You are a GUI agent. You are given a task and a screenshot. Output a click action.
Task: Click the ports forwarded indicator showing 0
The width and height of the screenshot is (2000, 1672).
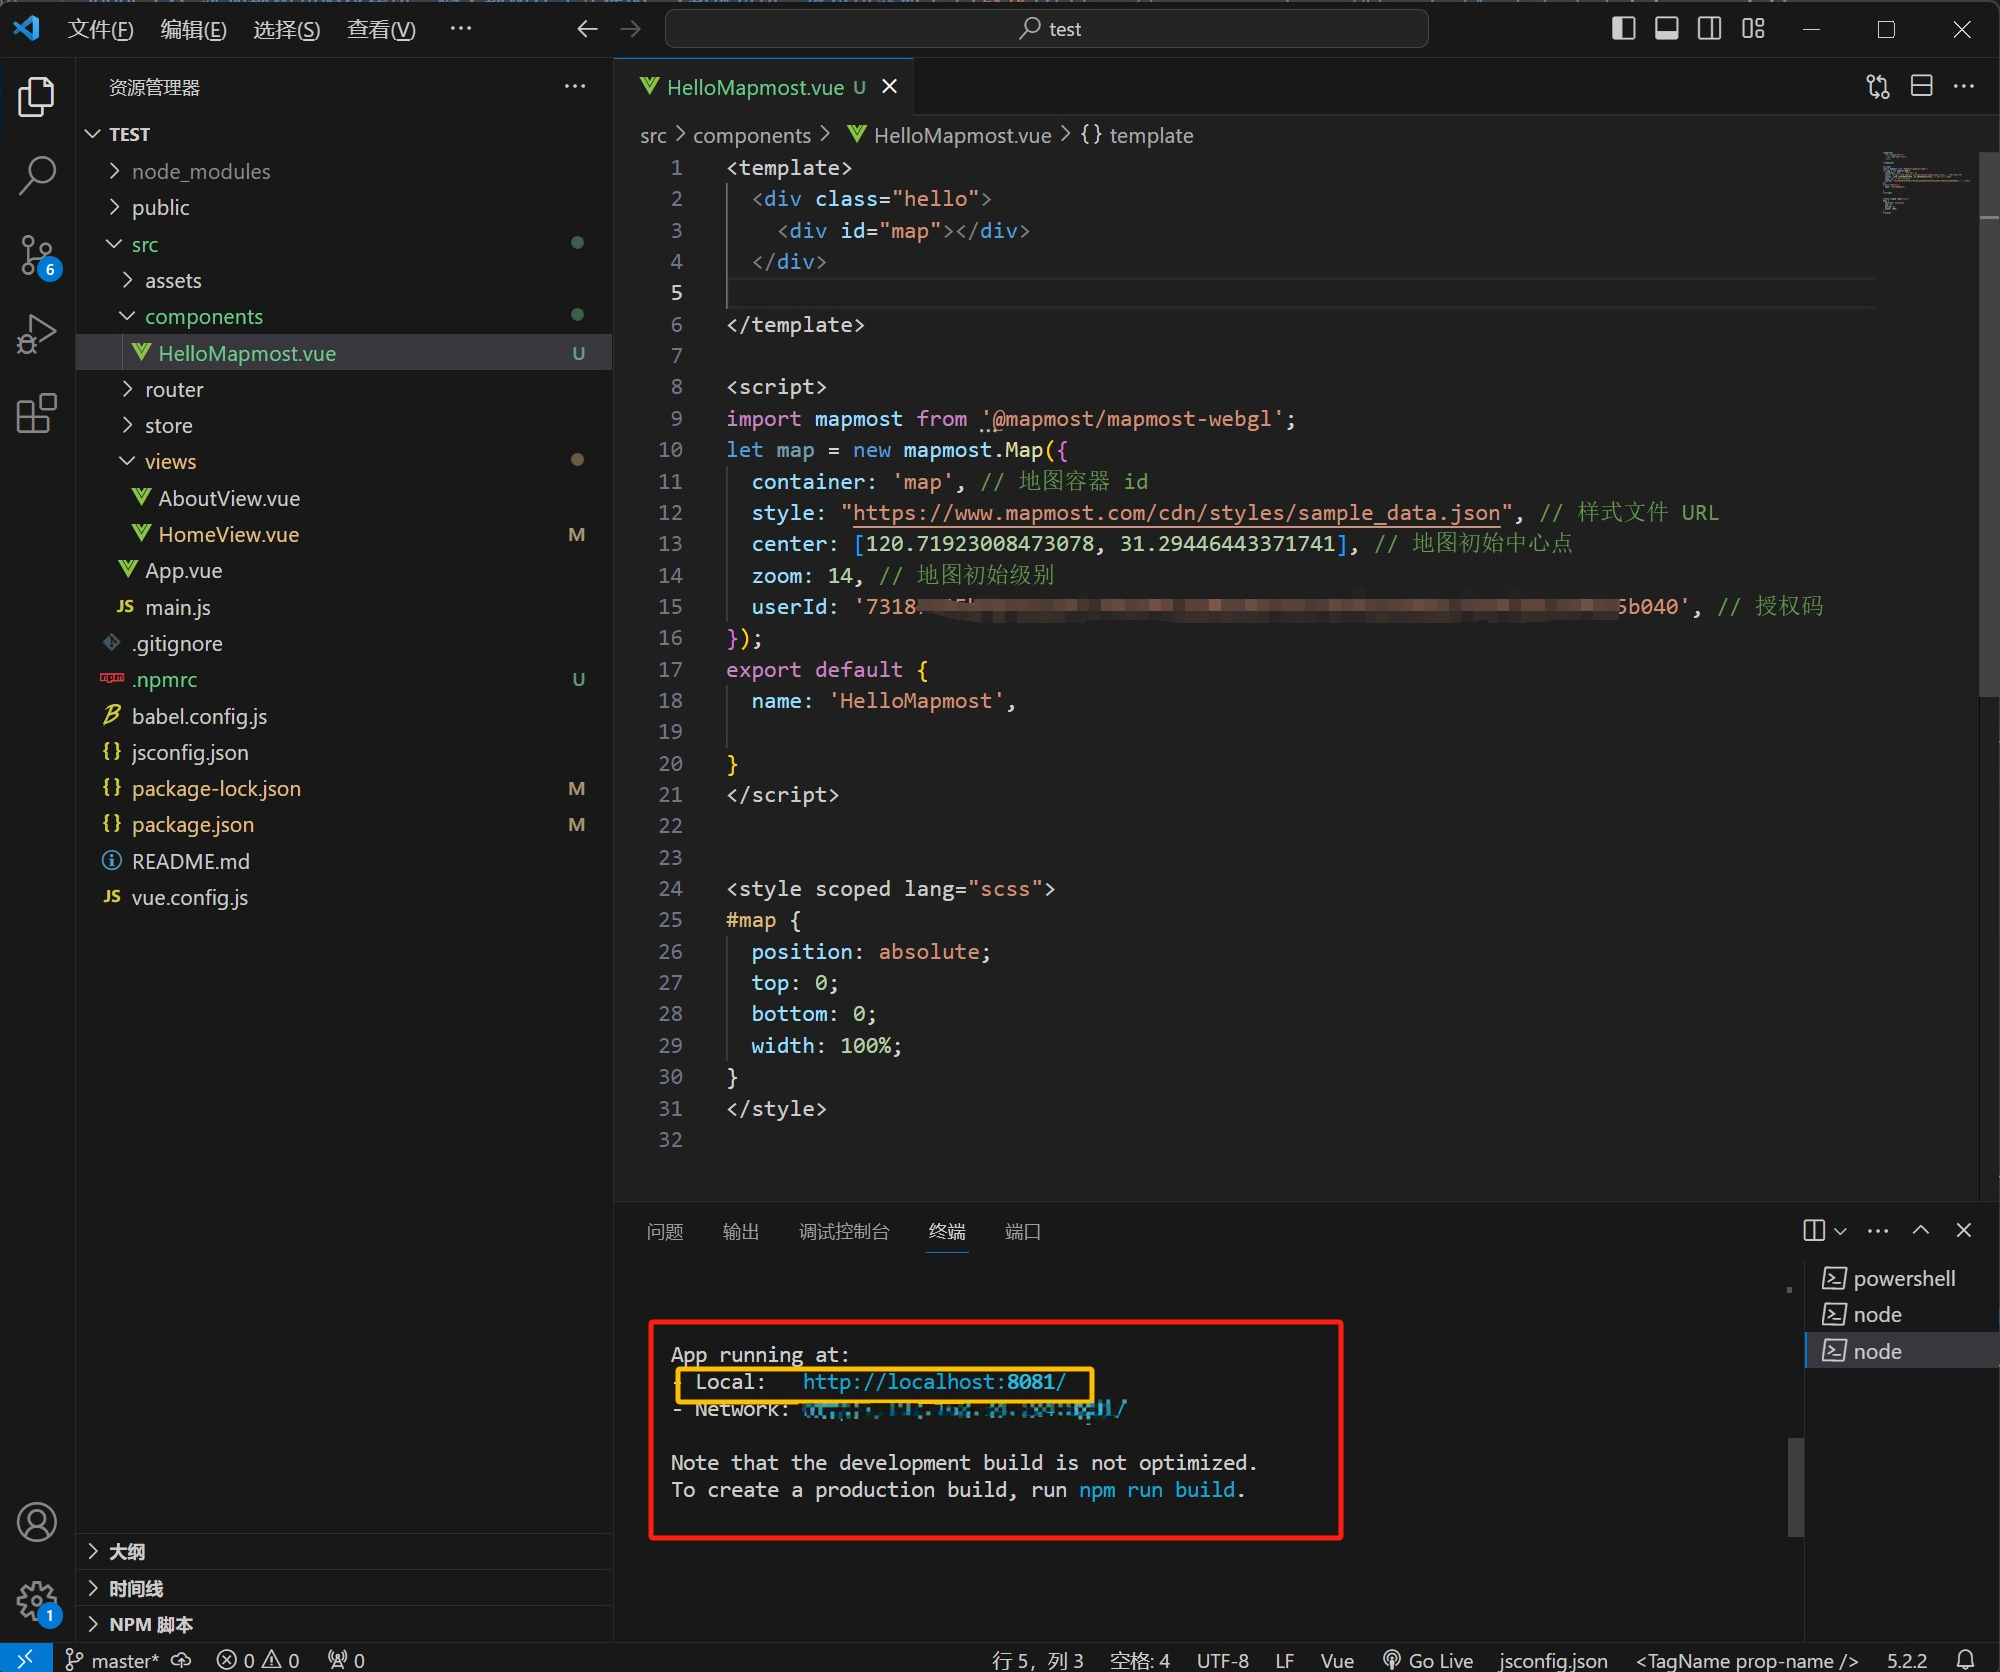click(346, 1660)
